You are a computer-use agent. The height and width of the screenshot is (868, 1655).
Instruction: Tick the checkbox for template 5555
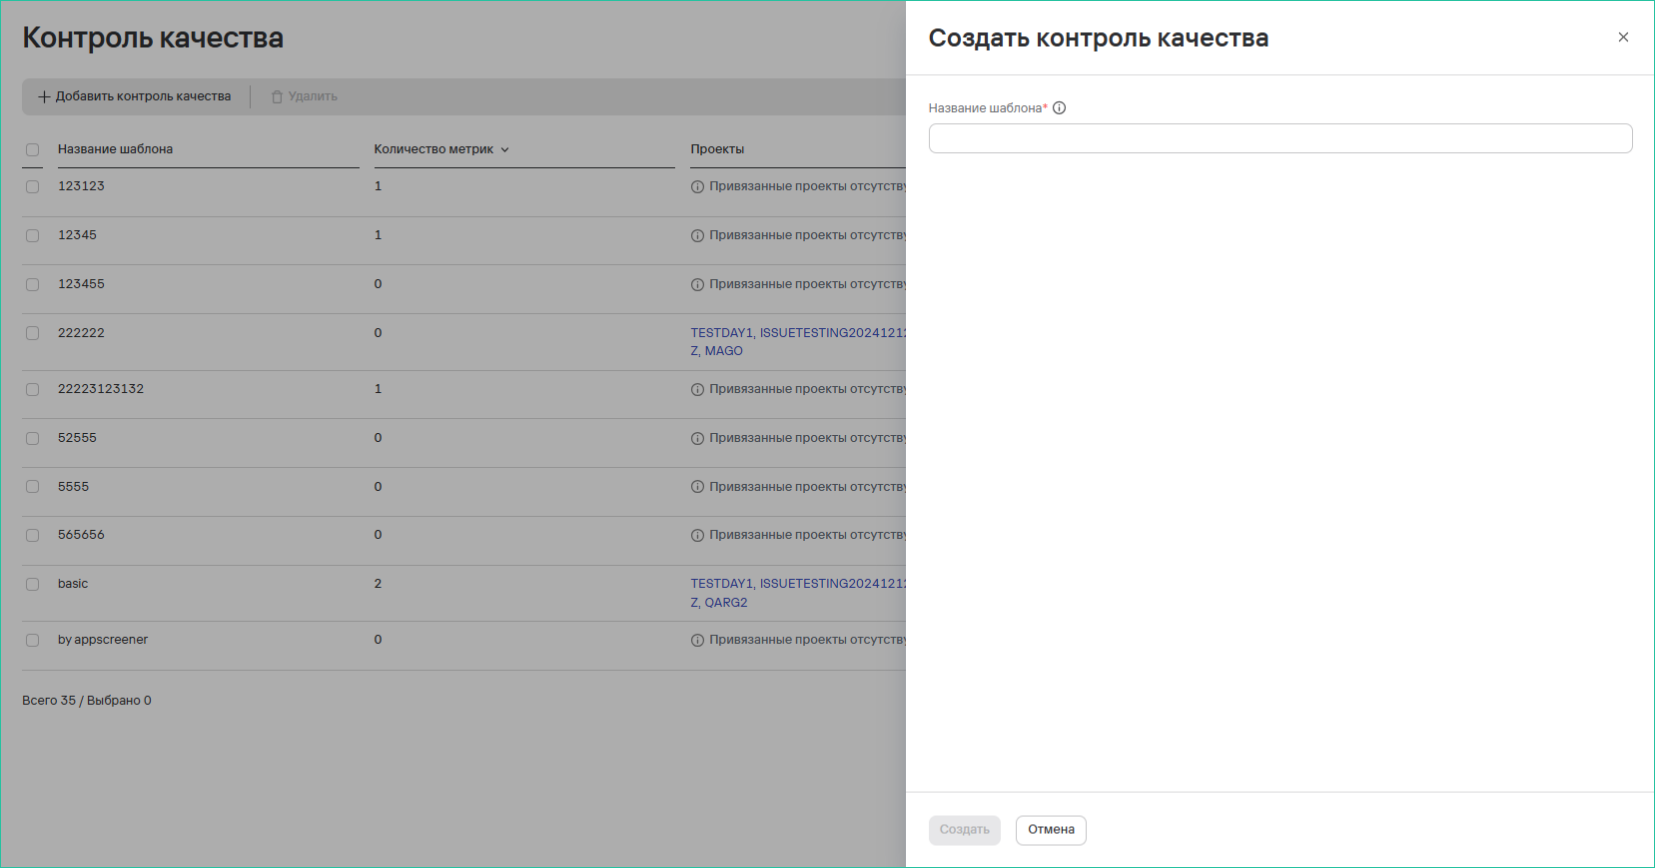(33, 487)
